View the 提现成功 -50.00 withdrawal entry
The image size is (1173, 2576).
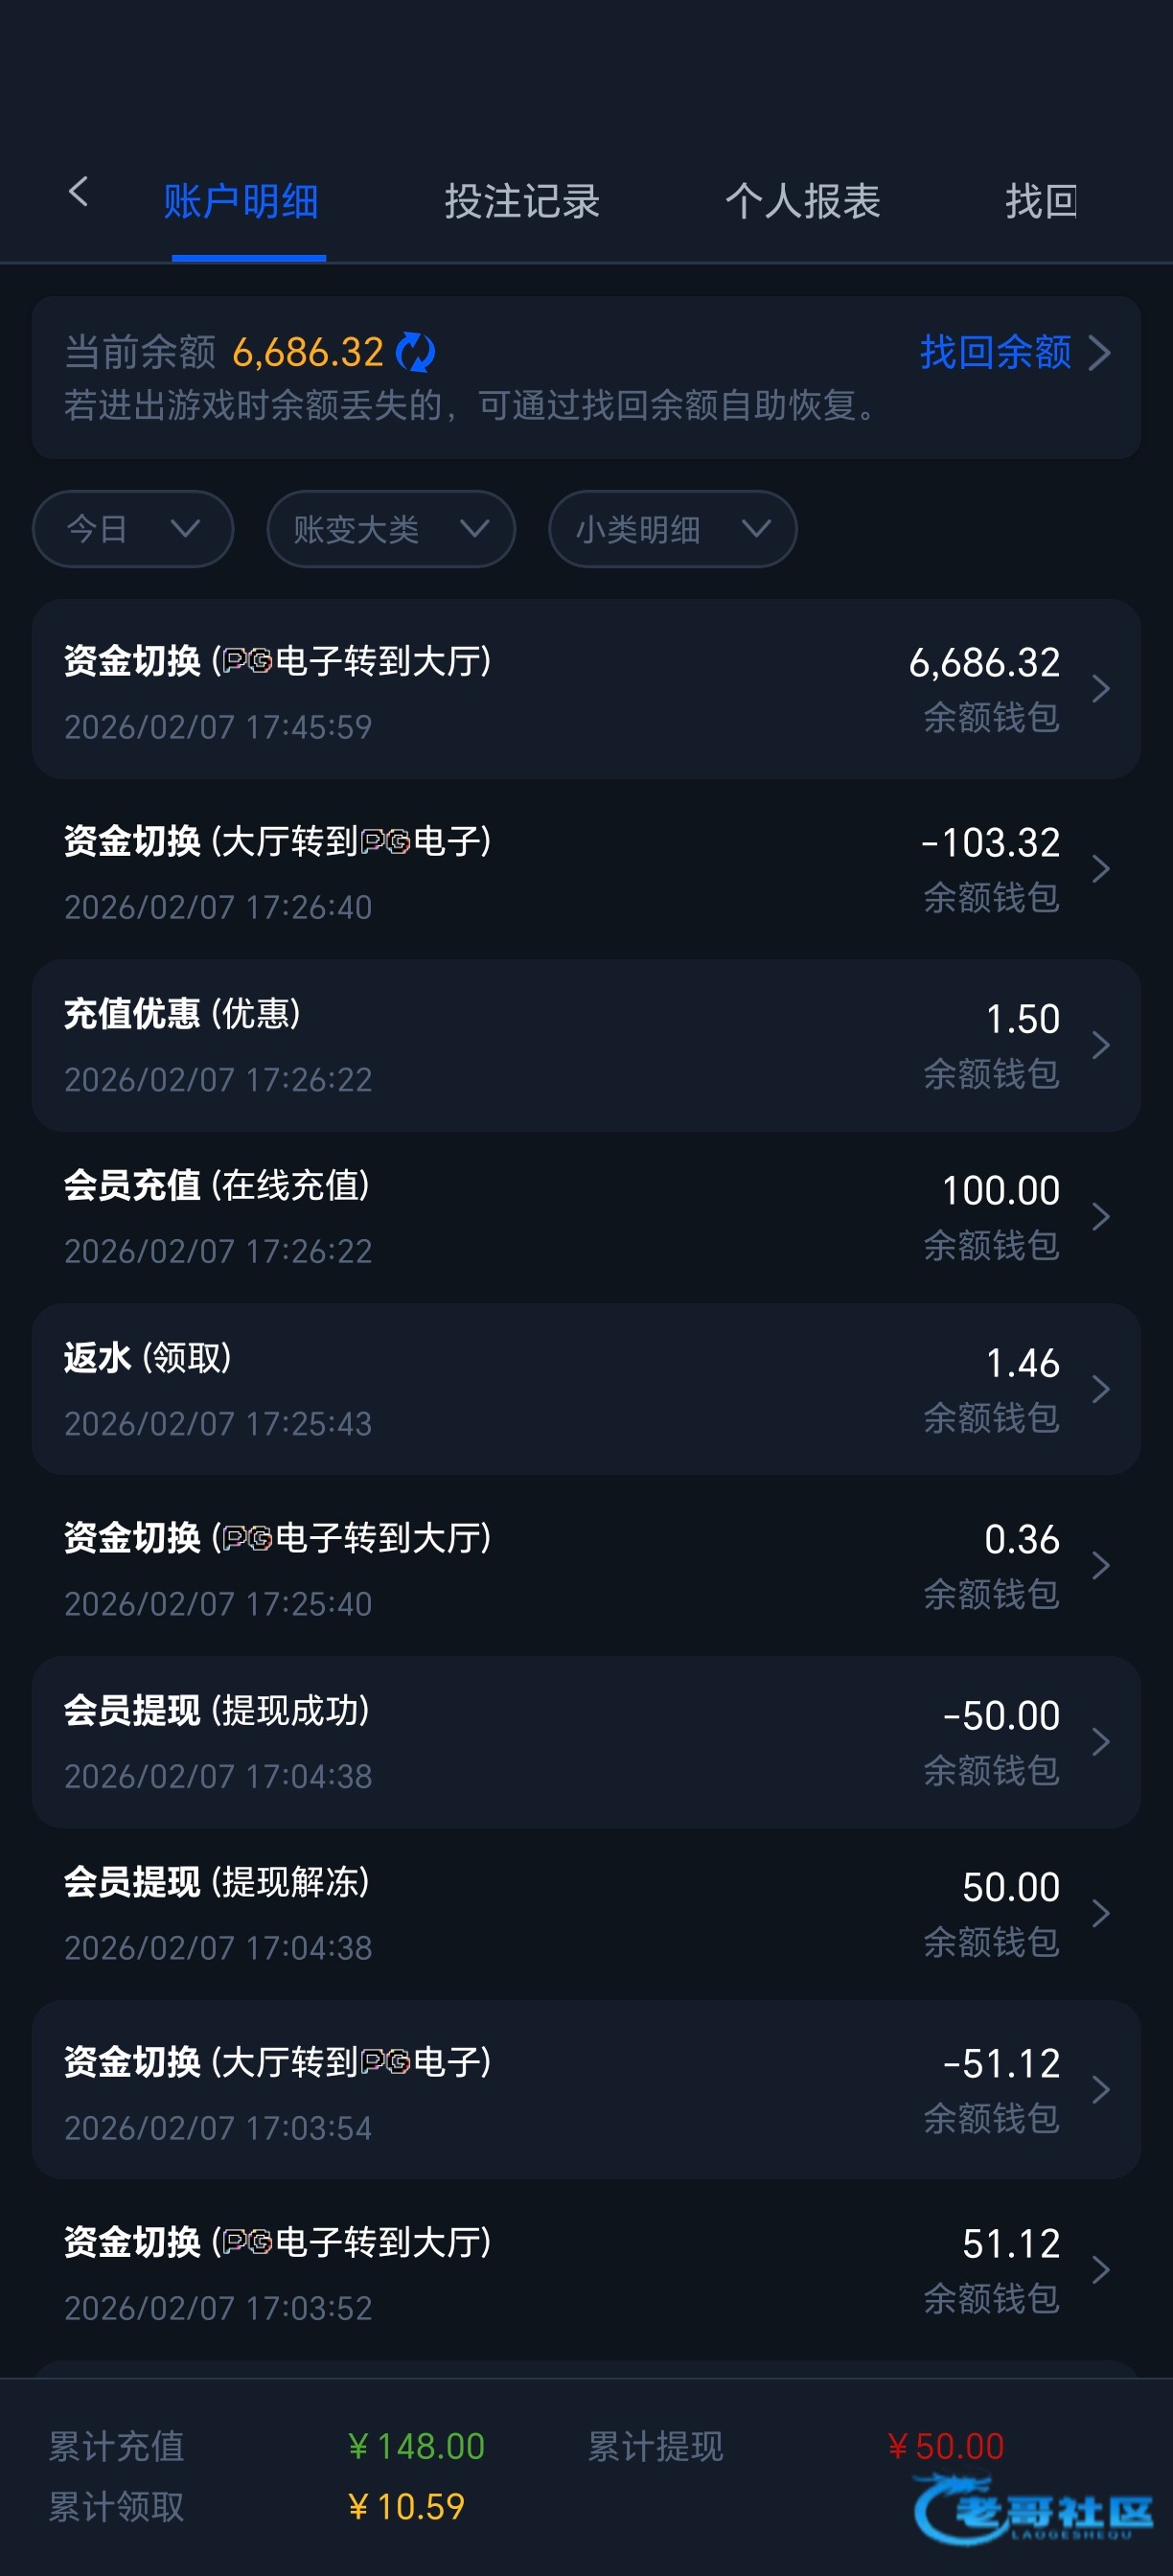(586, 1742)
